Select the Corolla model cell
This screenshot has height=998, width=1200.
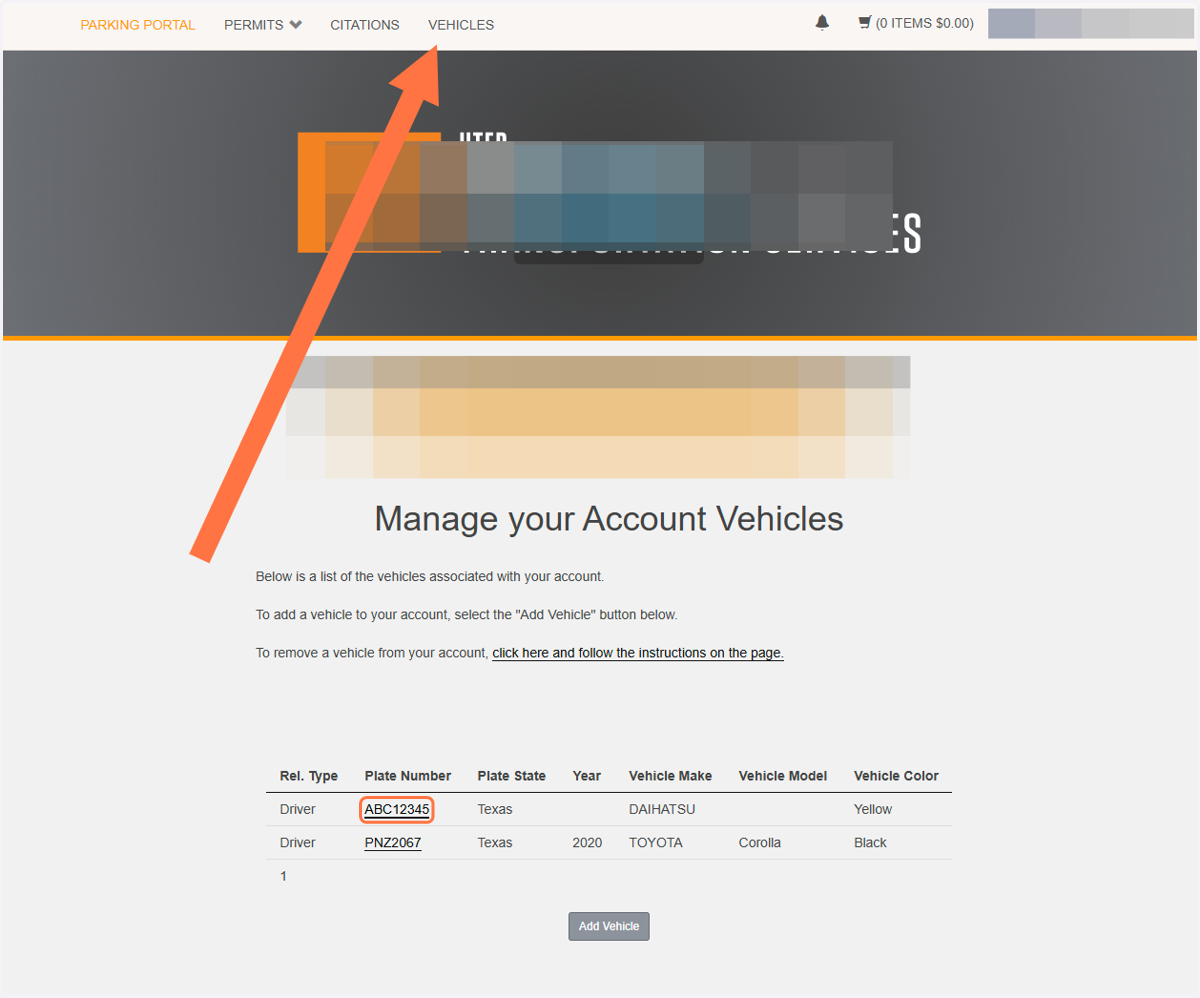tap(760, 843)
